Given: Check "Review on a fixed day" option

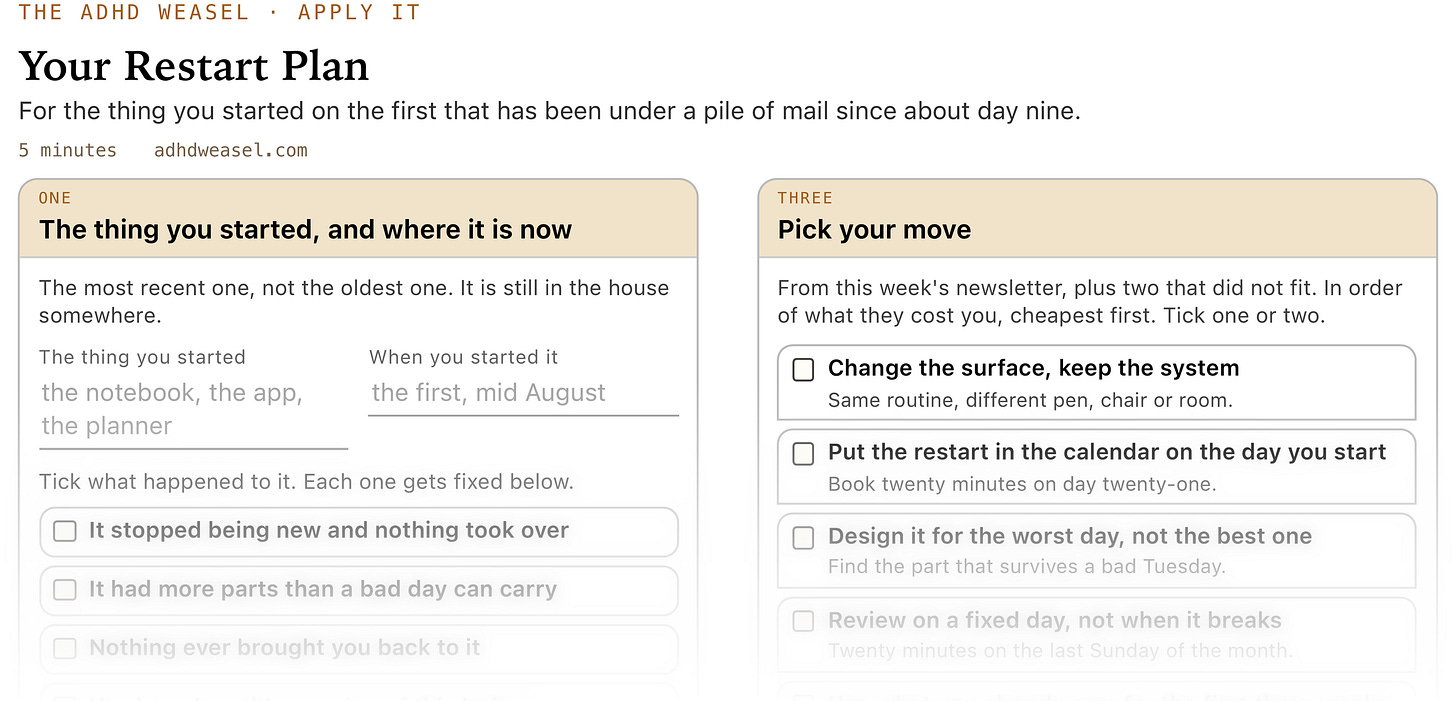Looking at the screenshot, I should 803,622.
